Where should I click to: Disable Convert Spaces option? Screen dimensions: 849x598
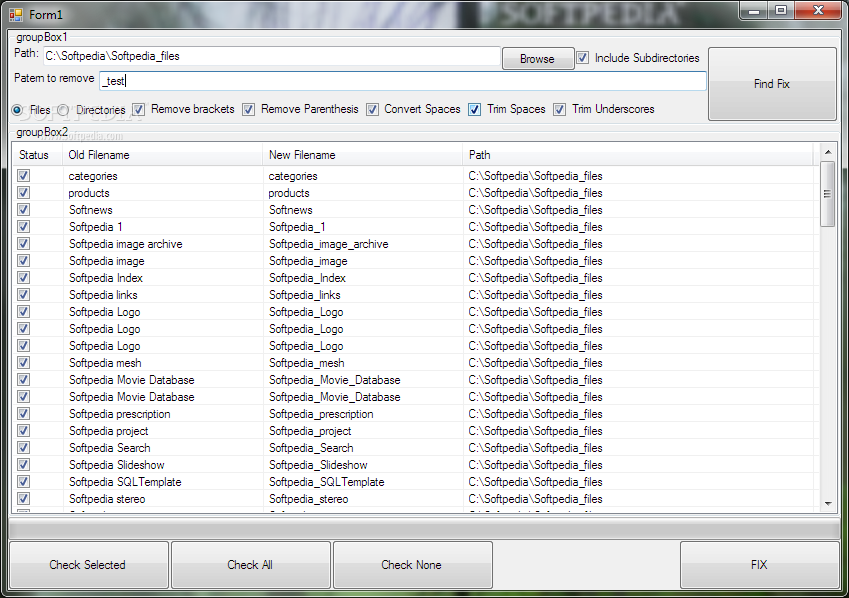372,109
